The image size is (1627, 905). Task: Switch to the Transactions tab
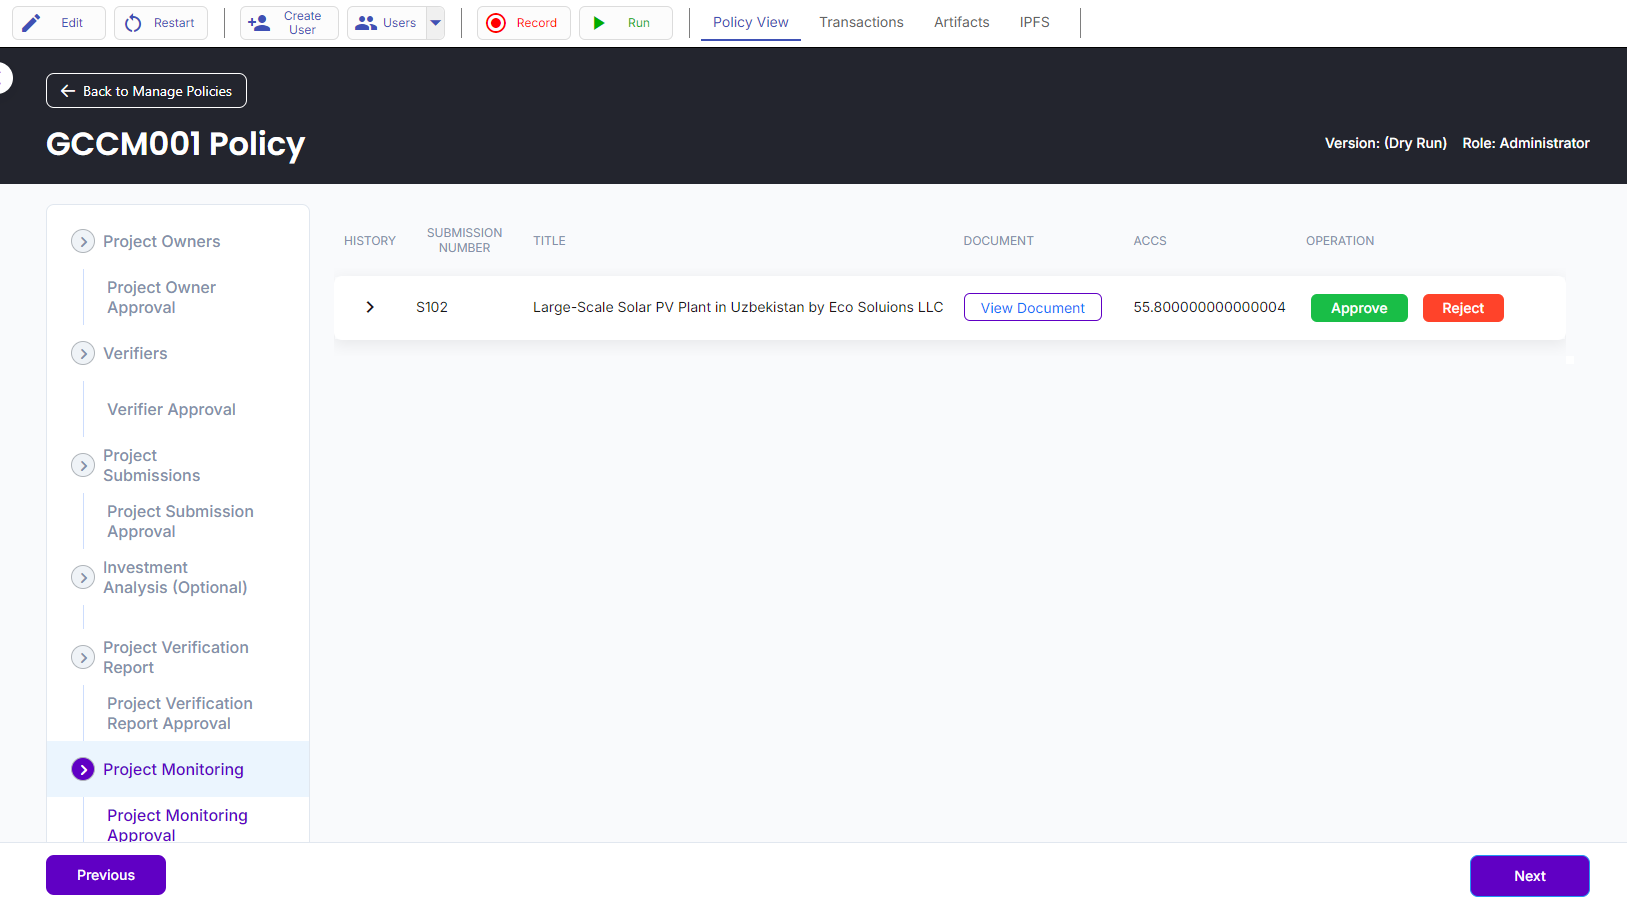[x=861, y=22]
